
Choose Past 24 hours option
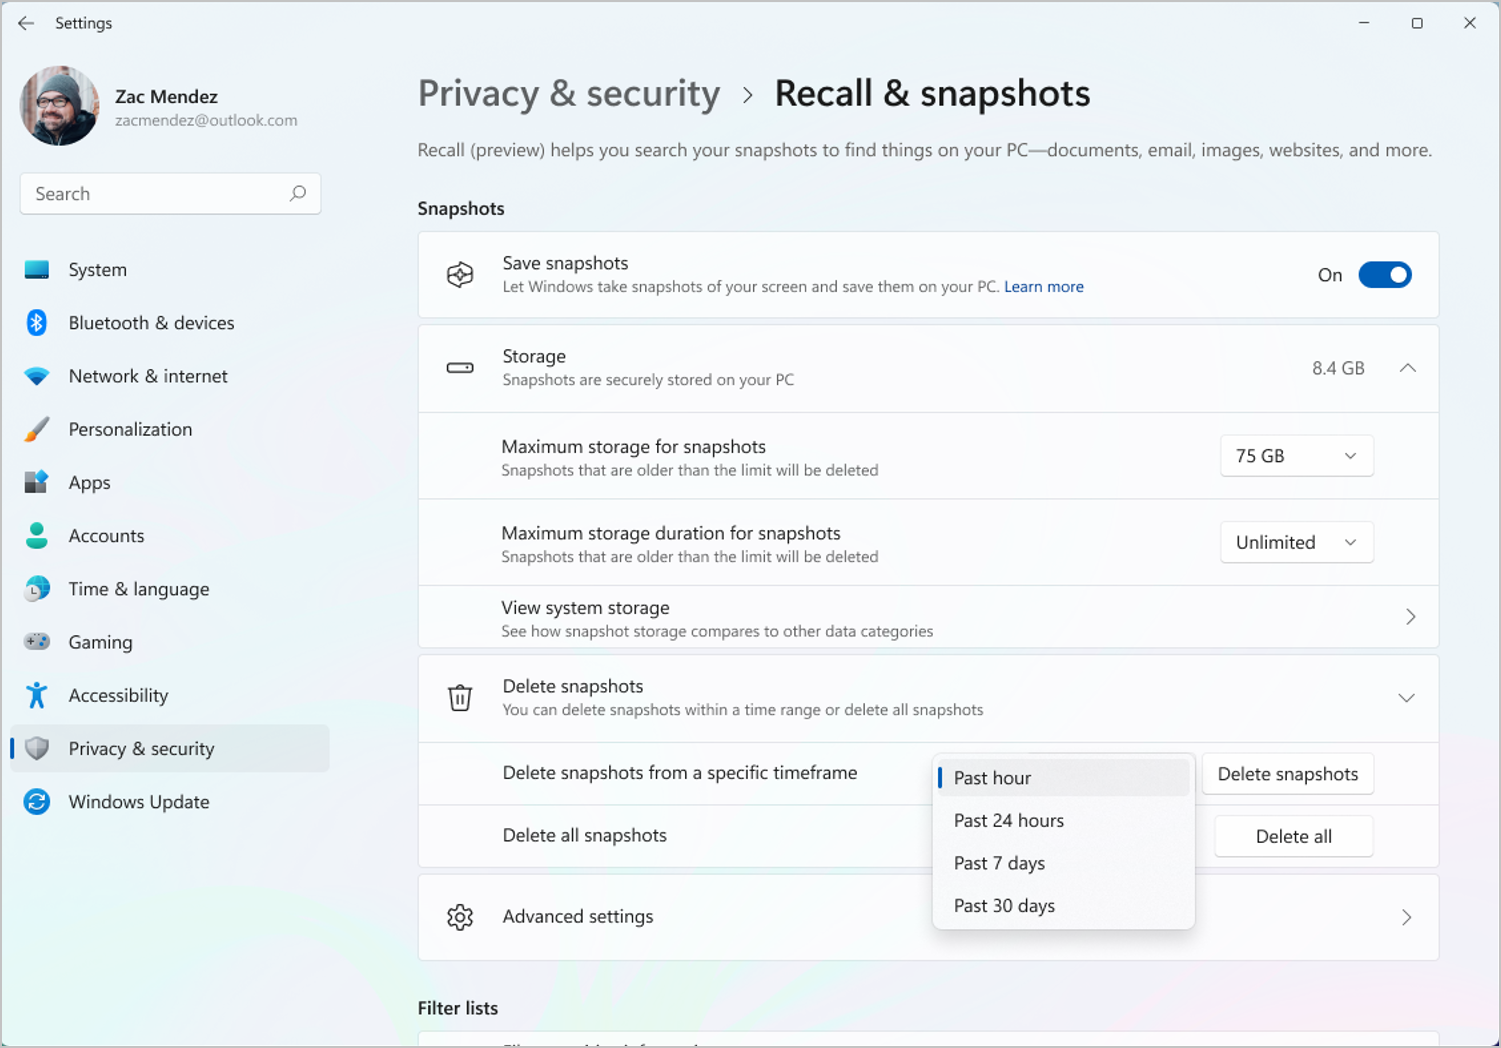1064,821
